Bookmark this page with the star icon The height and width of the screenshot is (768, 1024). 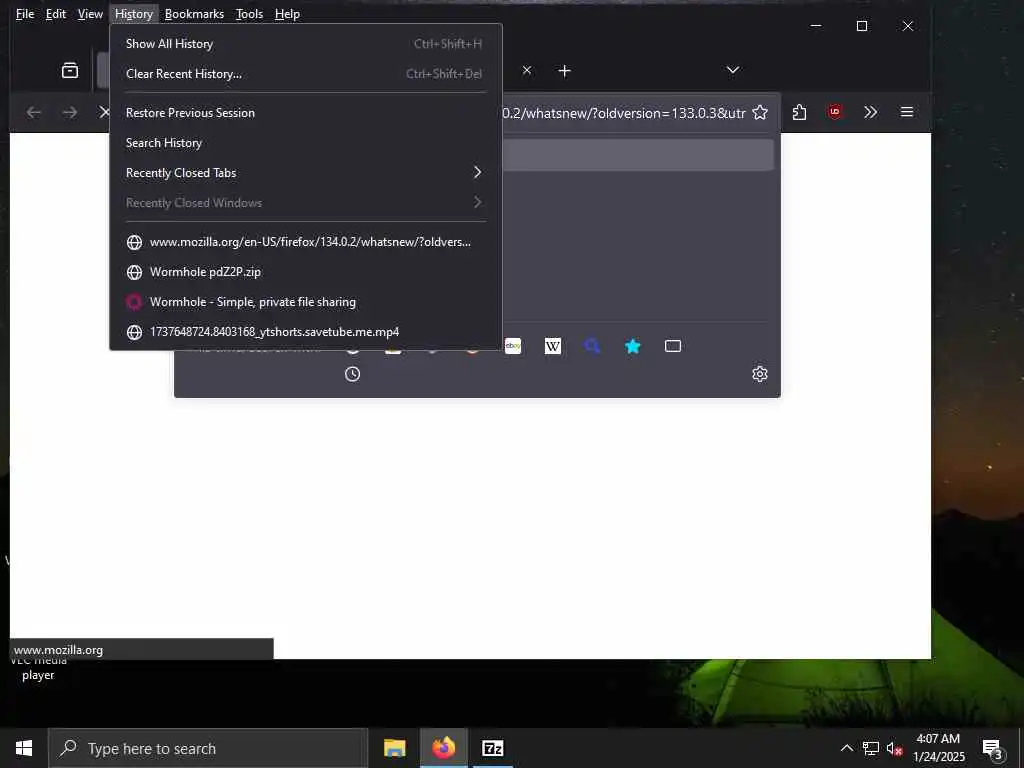(x=760, y=112)
